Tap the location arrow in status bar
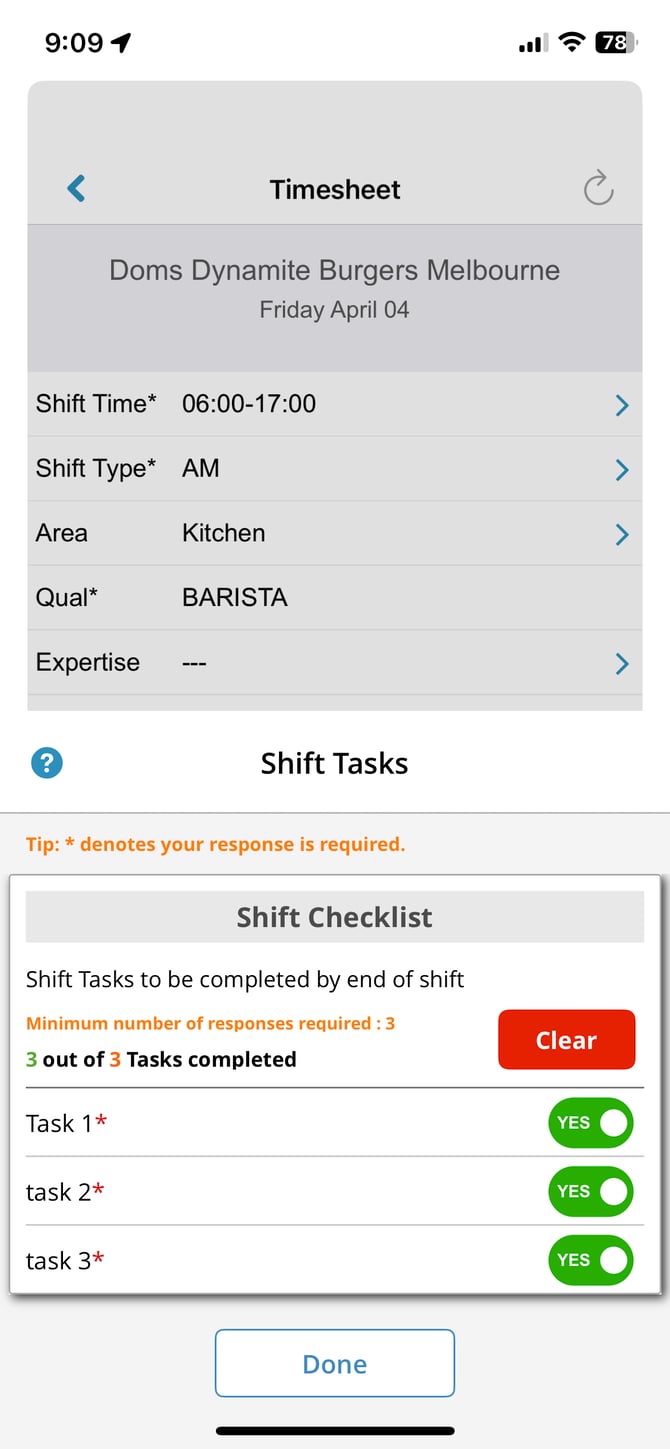Image resolution: width=670 pixels, height=1449 pixels. click(x=121, y=42)
